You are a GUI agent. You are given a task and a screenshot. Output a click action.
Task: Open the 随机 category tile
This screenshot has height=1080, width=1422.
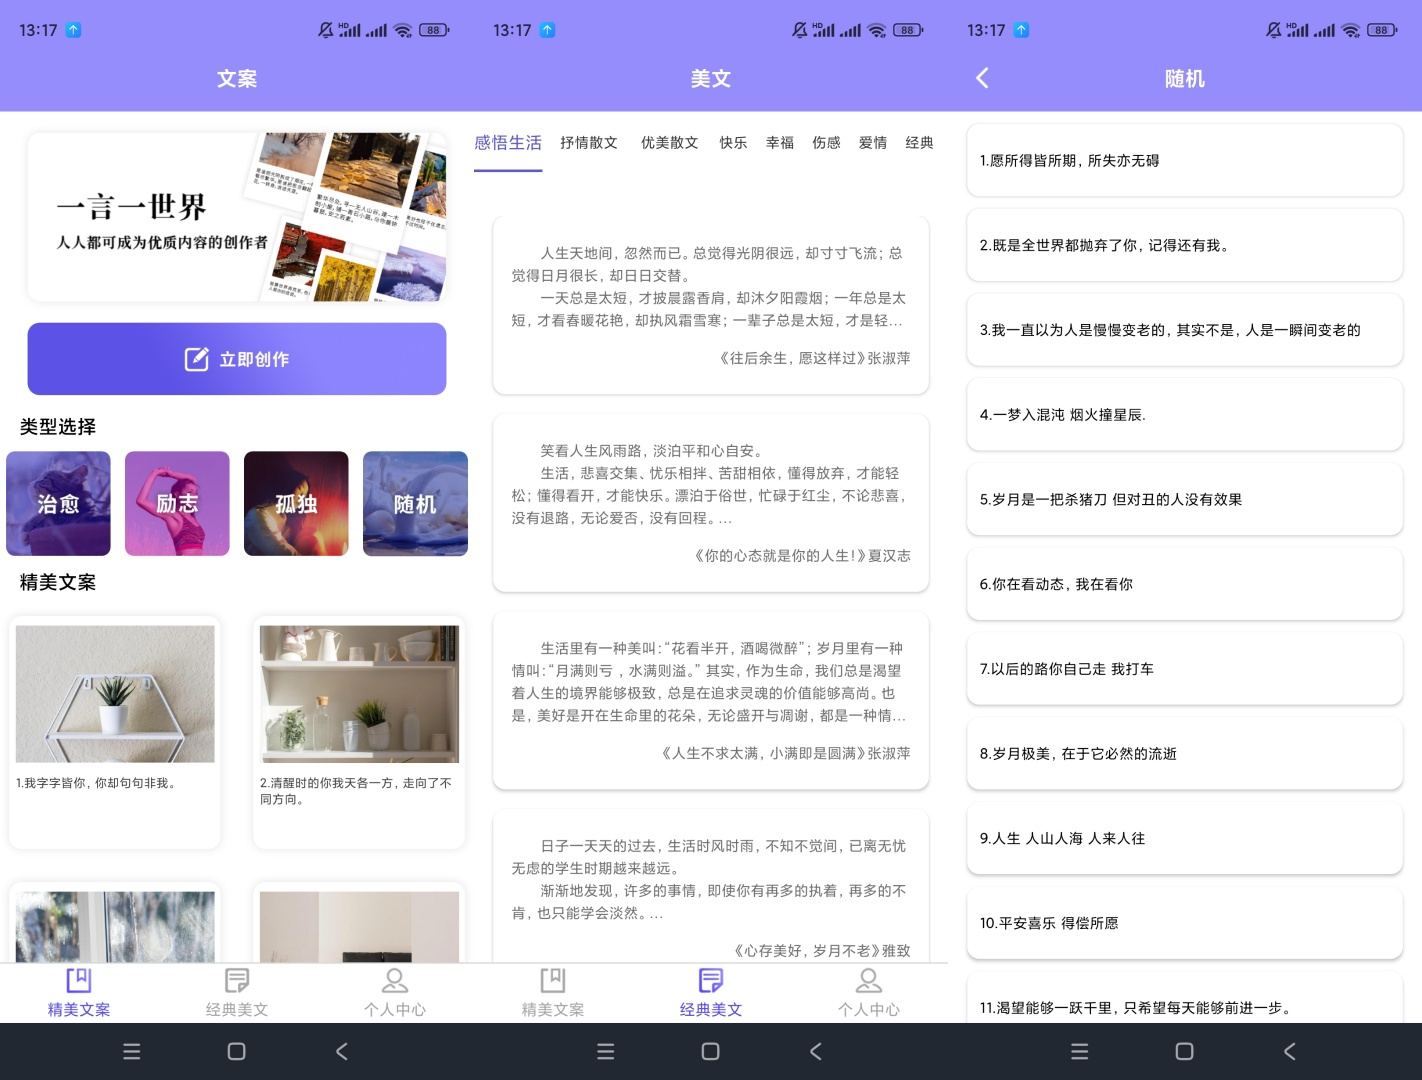[415, 503]
